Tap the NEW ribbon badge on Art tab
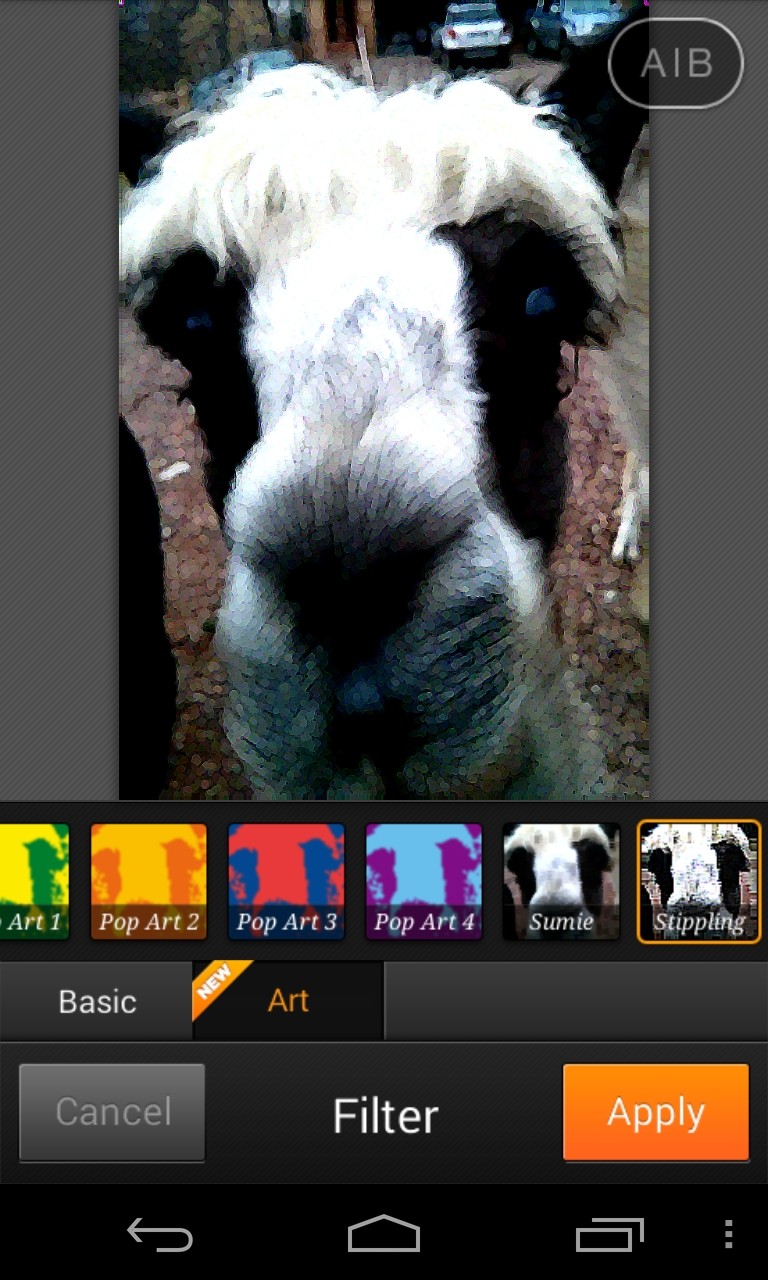 click(216, 983)
